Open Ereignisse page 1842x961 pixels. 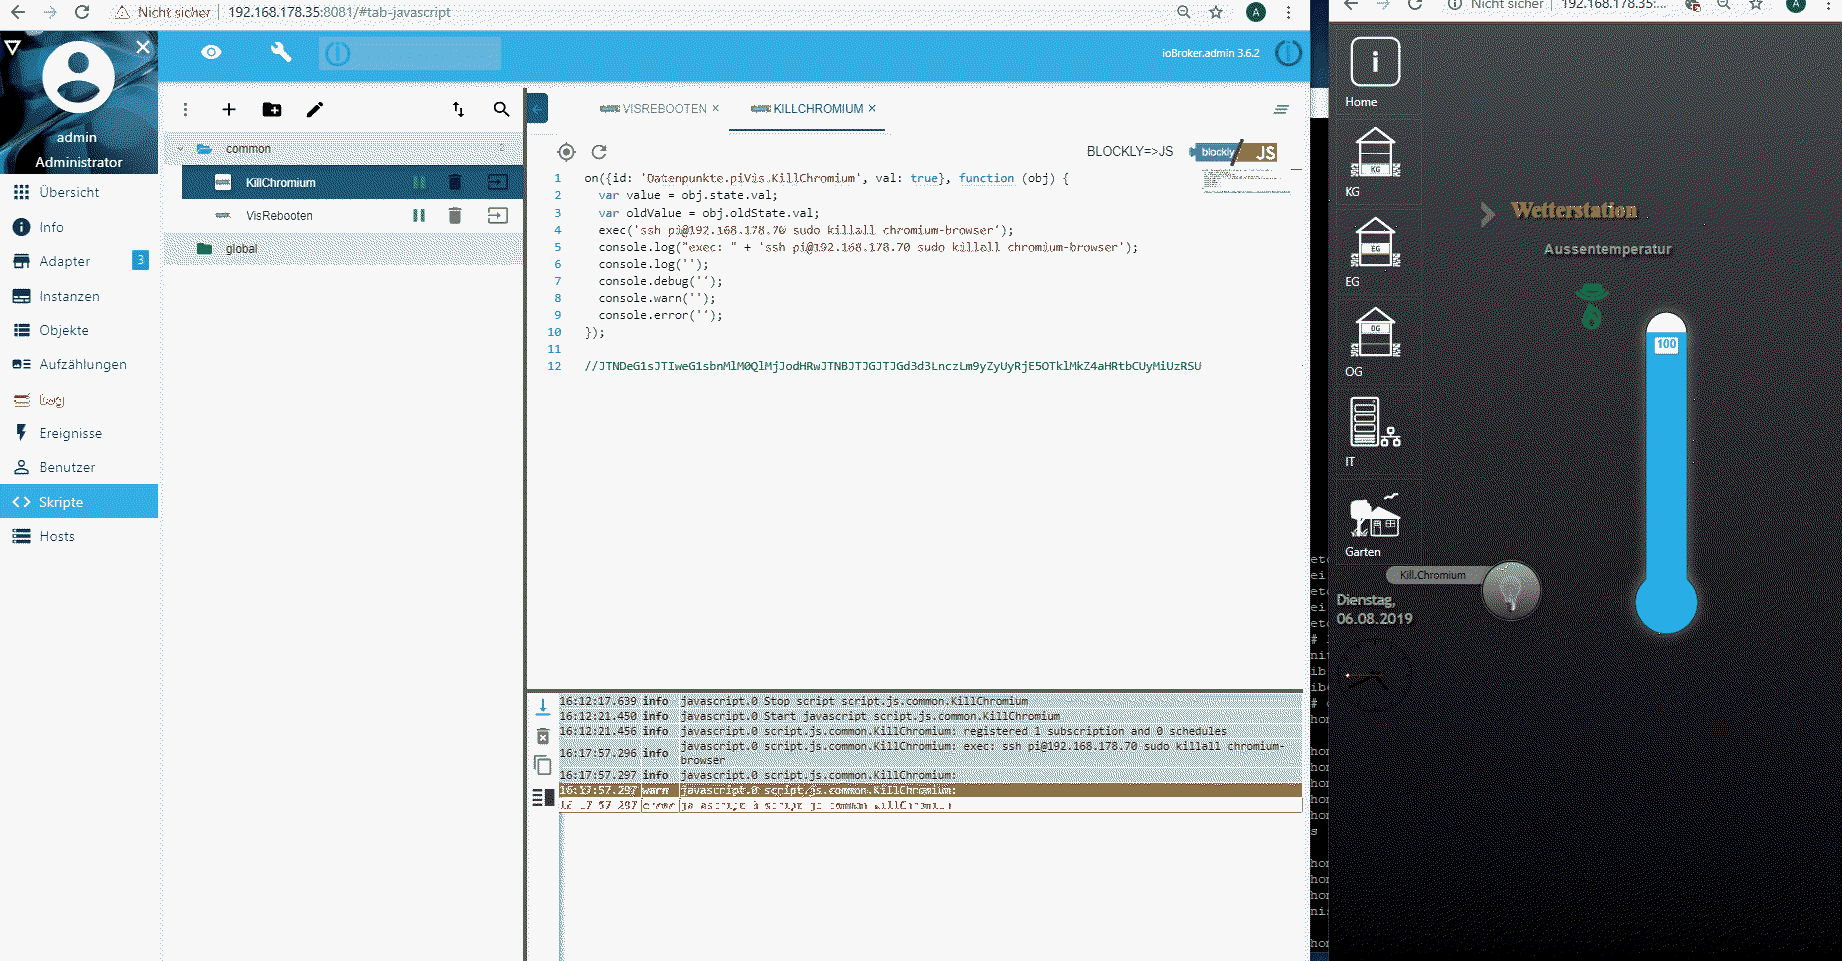click(x=79, y=433)
